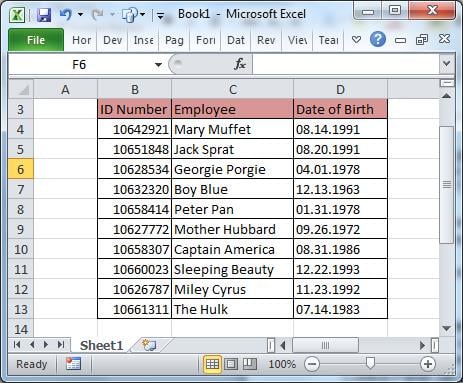Screen dimensions: 463x383
Task: Click the zoom slider handle
Action: tap(370, 363)
